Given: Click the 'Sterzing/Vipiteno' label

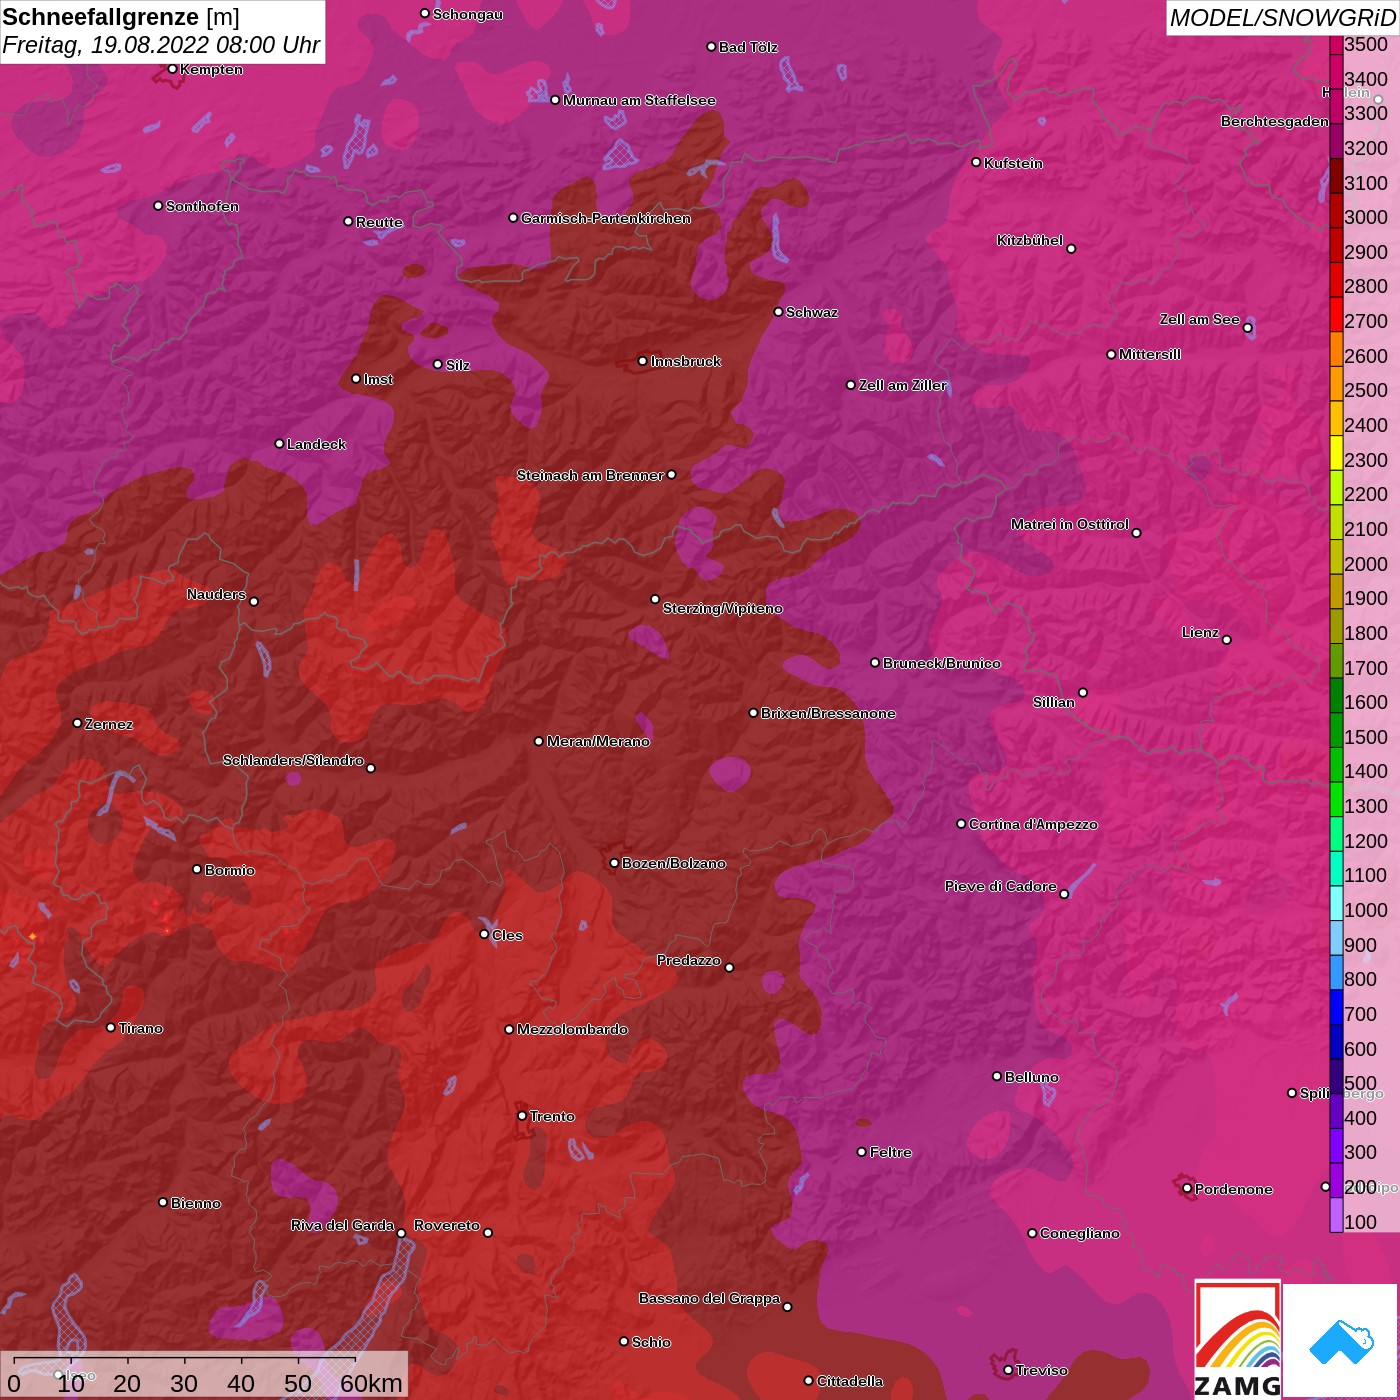Looking at the screenshot, I should (723, 608).
